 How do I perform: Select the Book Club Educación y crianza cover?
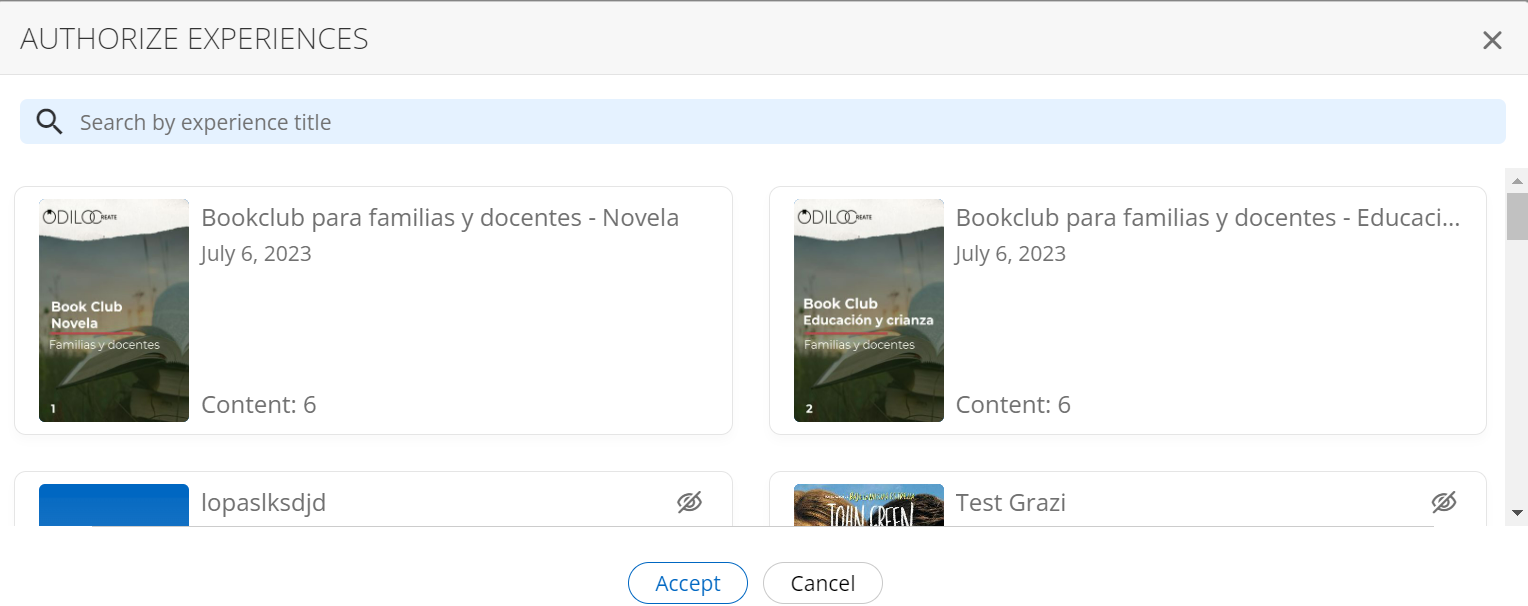(x=869, y=310)
